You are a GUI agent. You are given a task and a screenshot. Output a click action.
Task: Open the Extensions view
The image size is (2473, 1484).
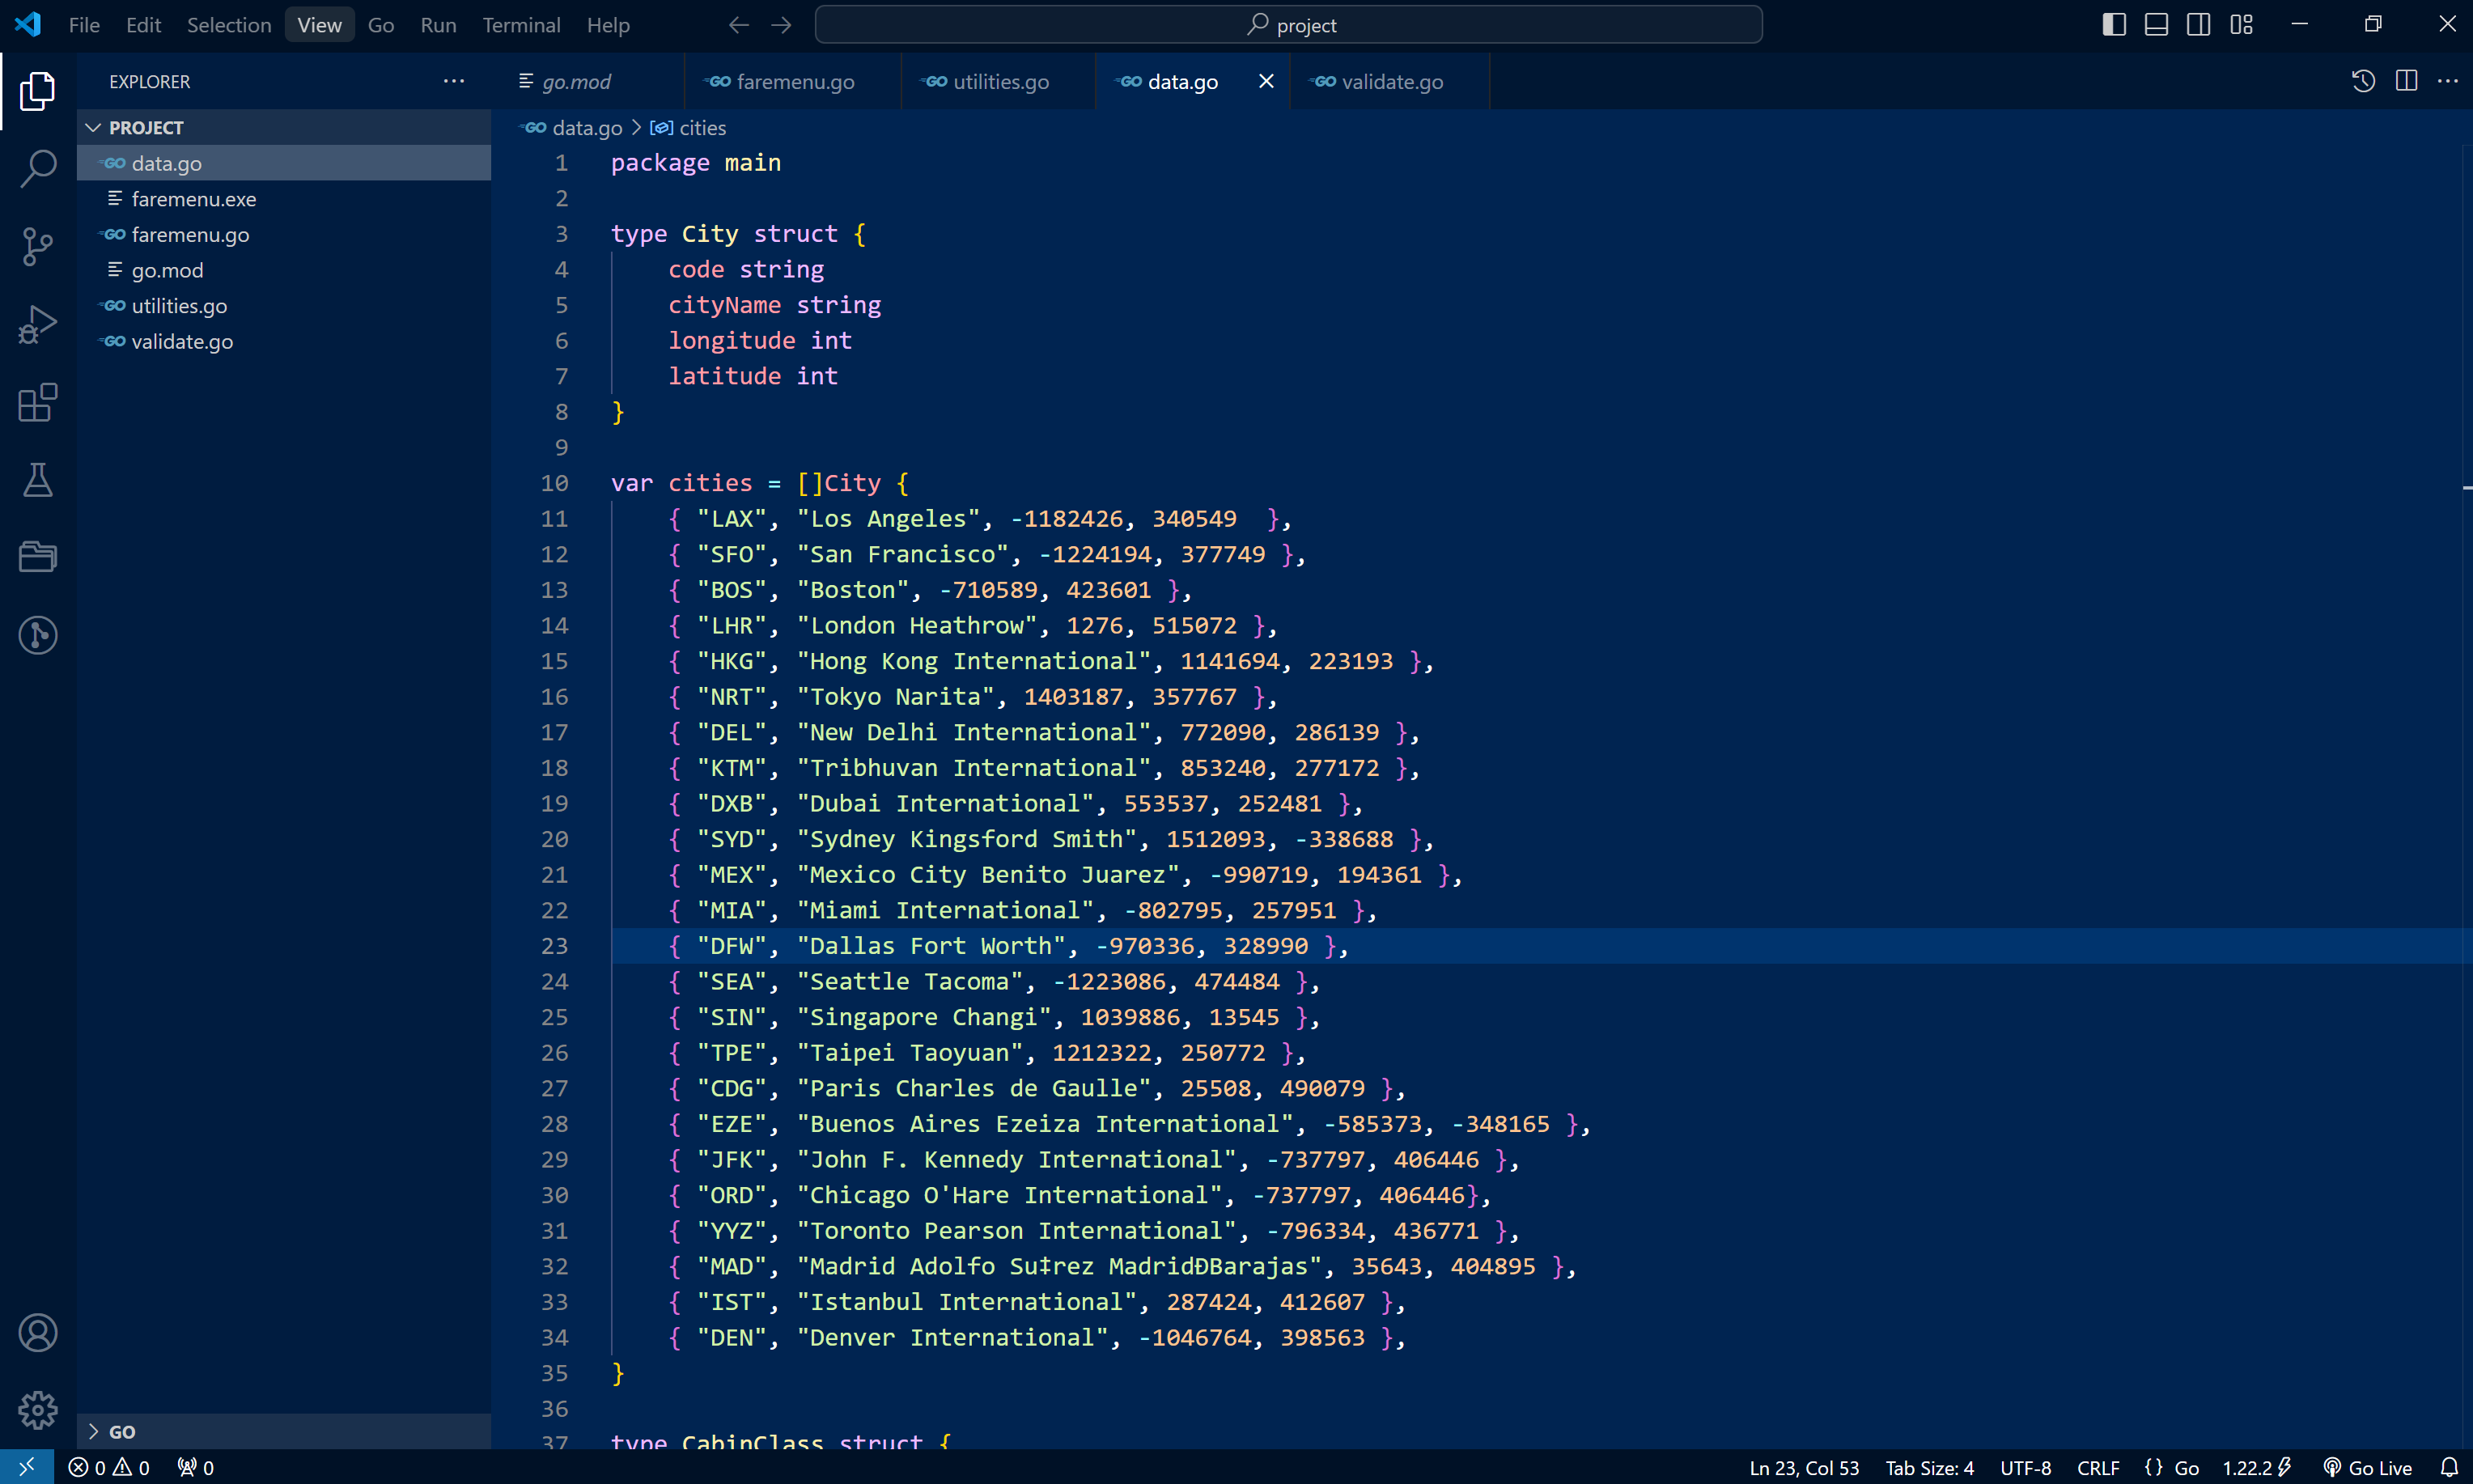[x=37, y=402]
